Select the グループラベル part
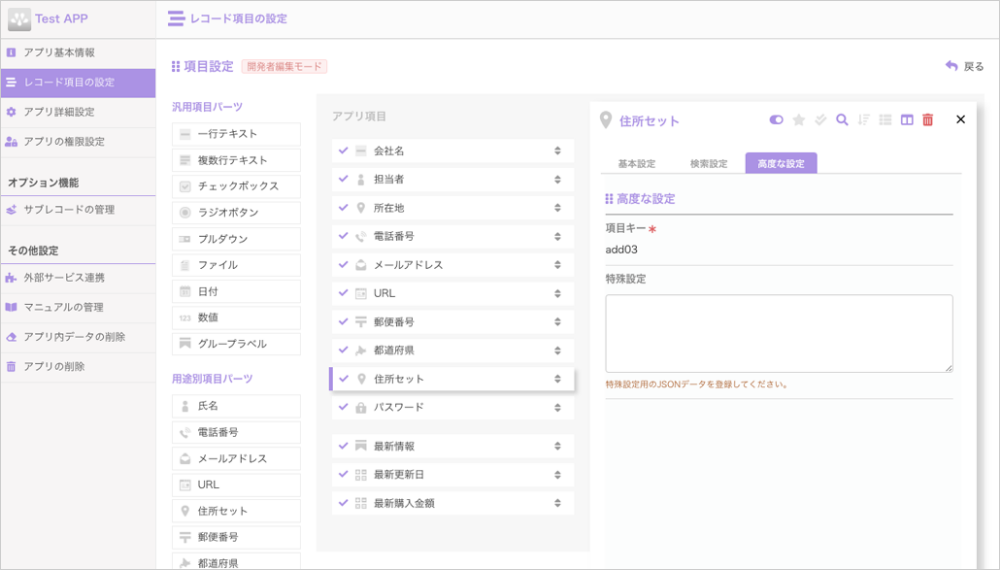Viewport: 1000px width, 570px height. coord(236,344)
